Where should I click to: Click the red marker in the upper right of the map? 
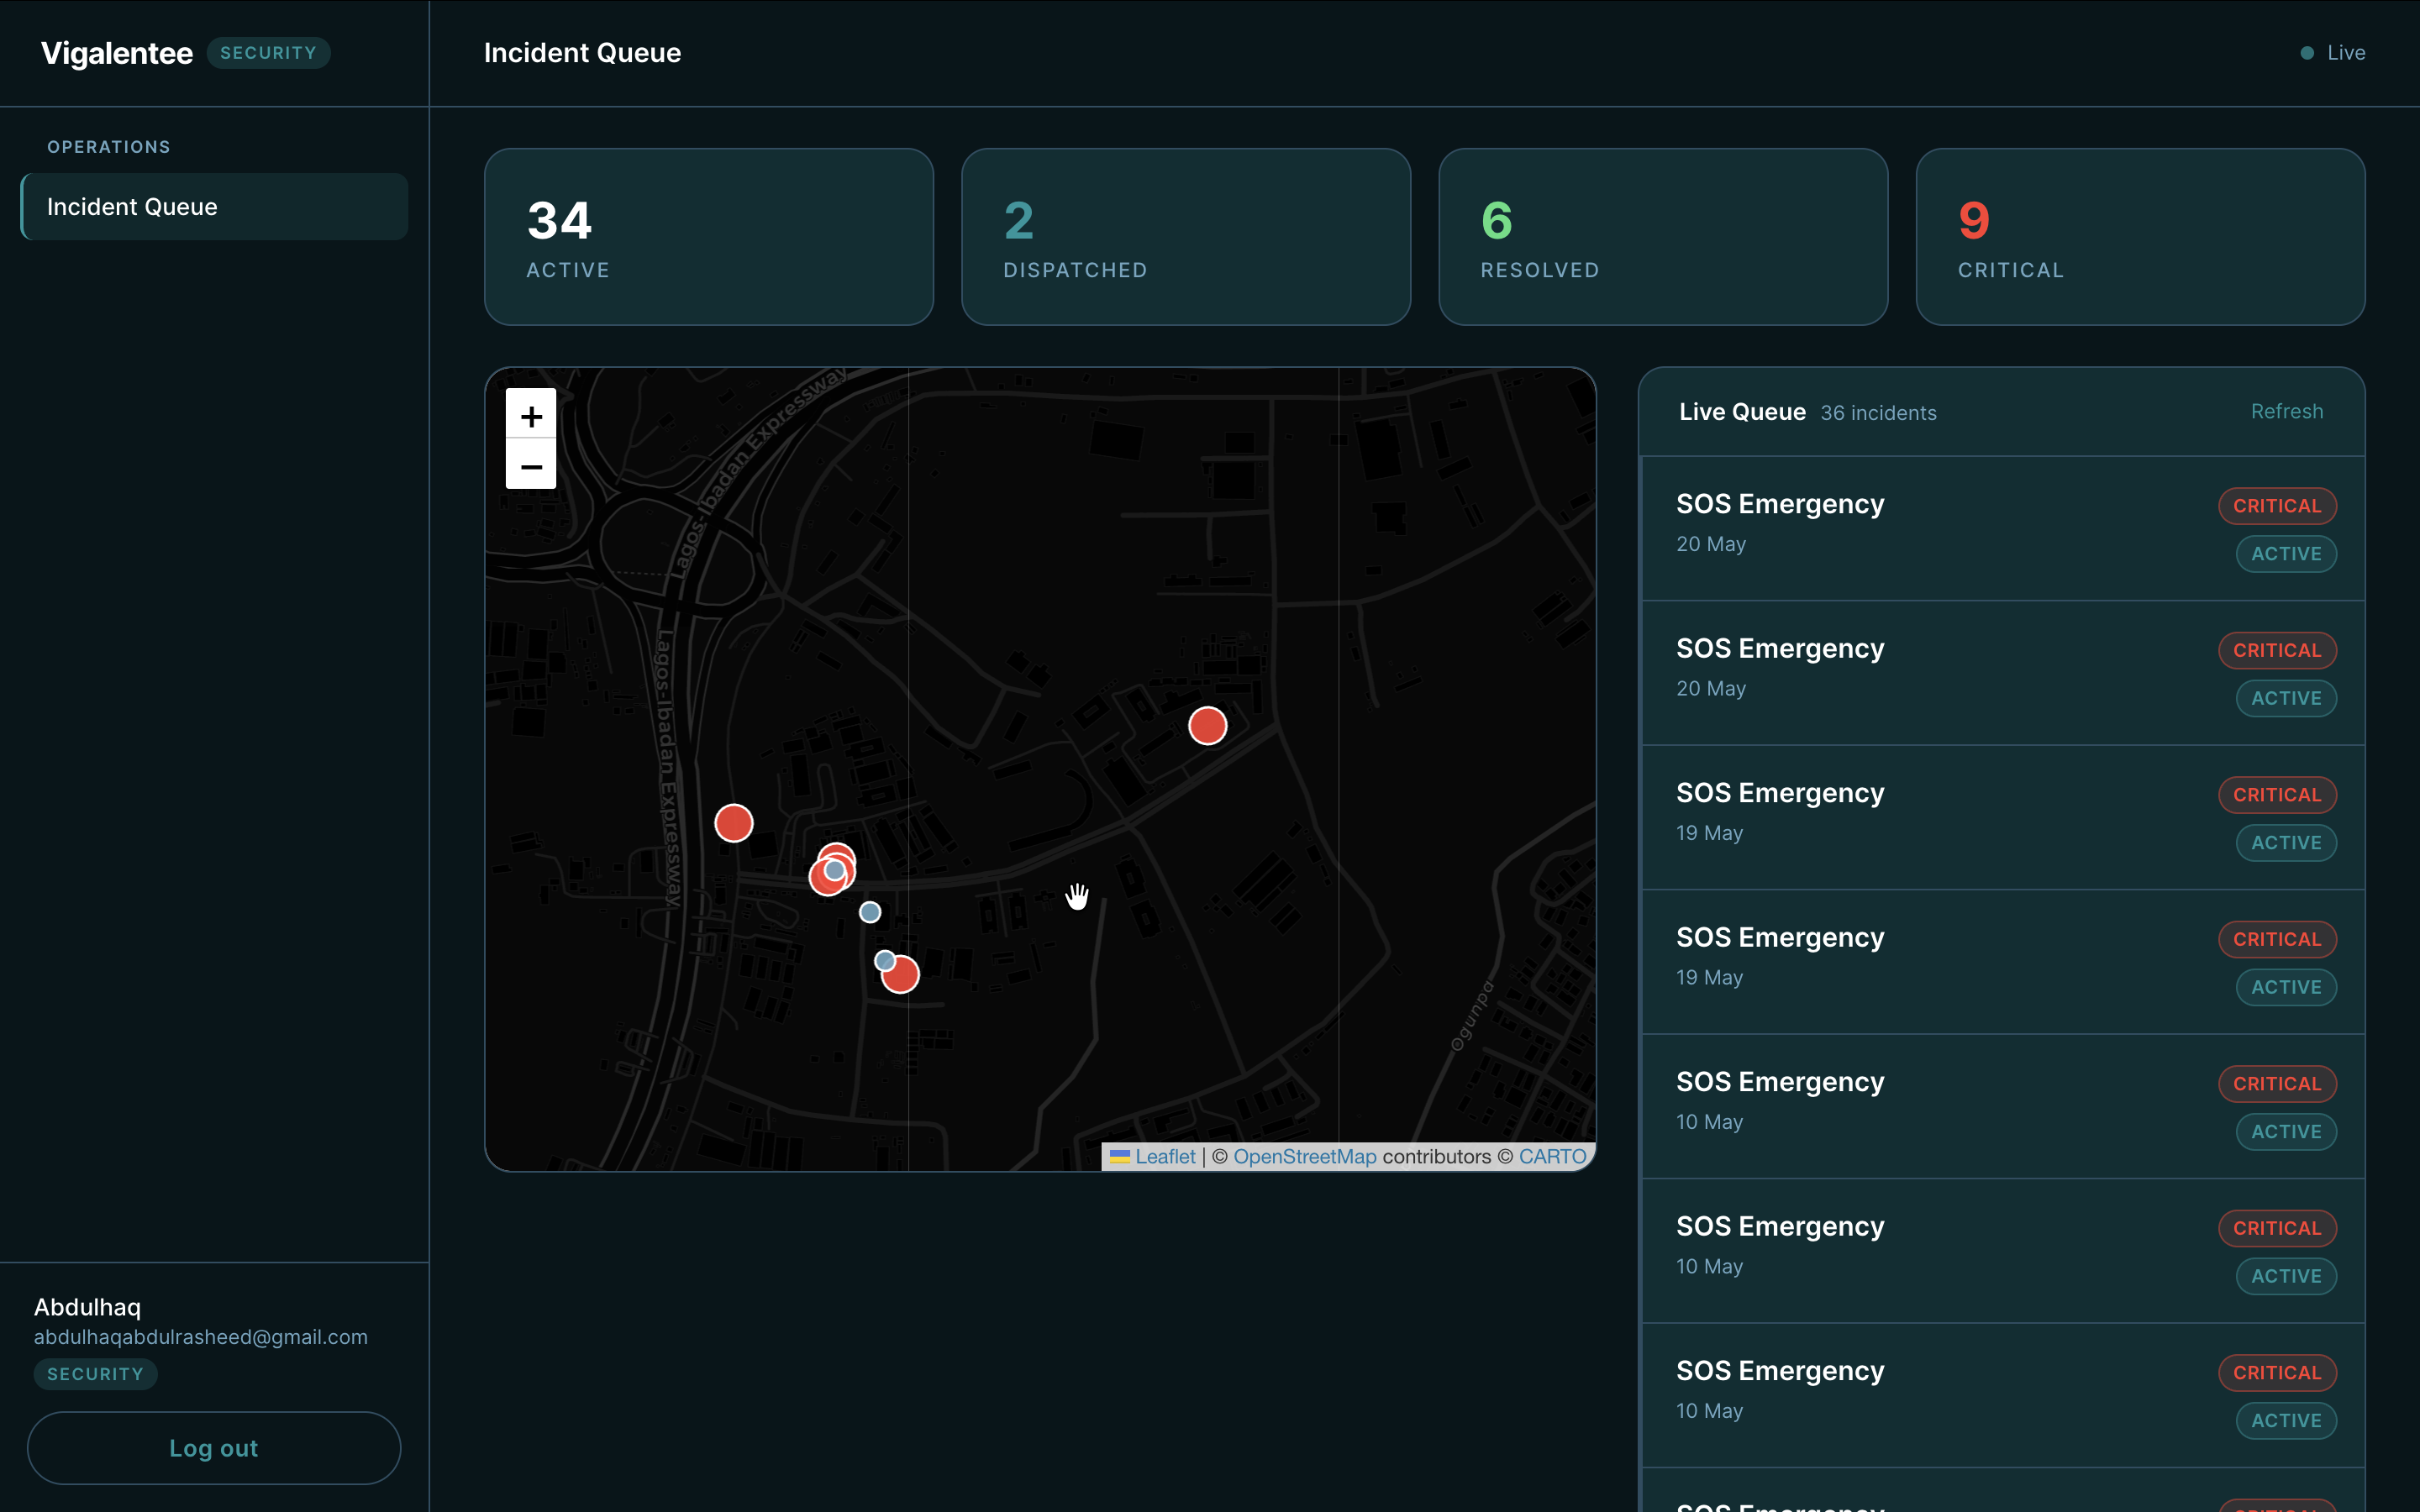1207,725
